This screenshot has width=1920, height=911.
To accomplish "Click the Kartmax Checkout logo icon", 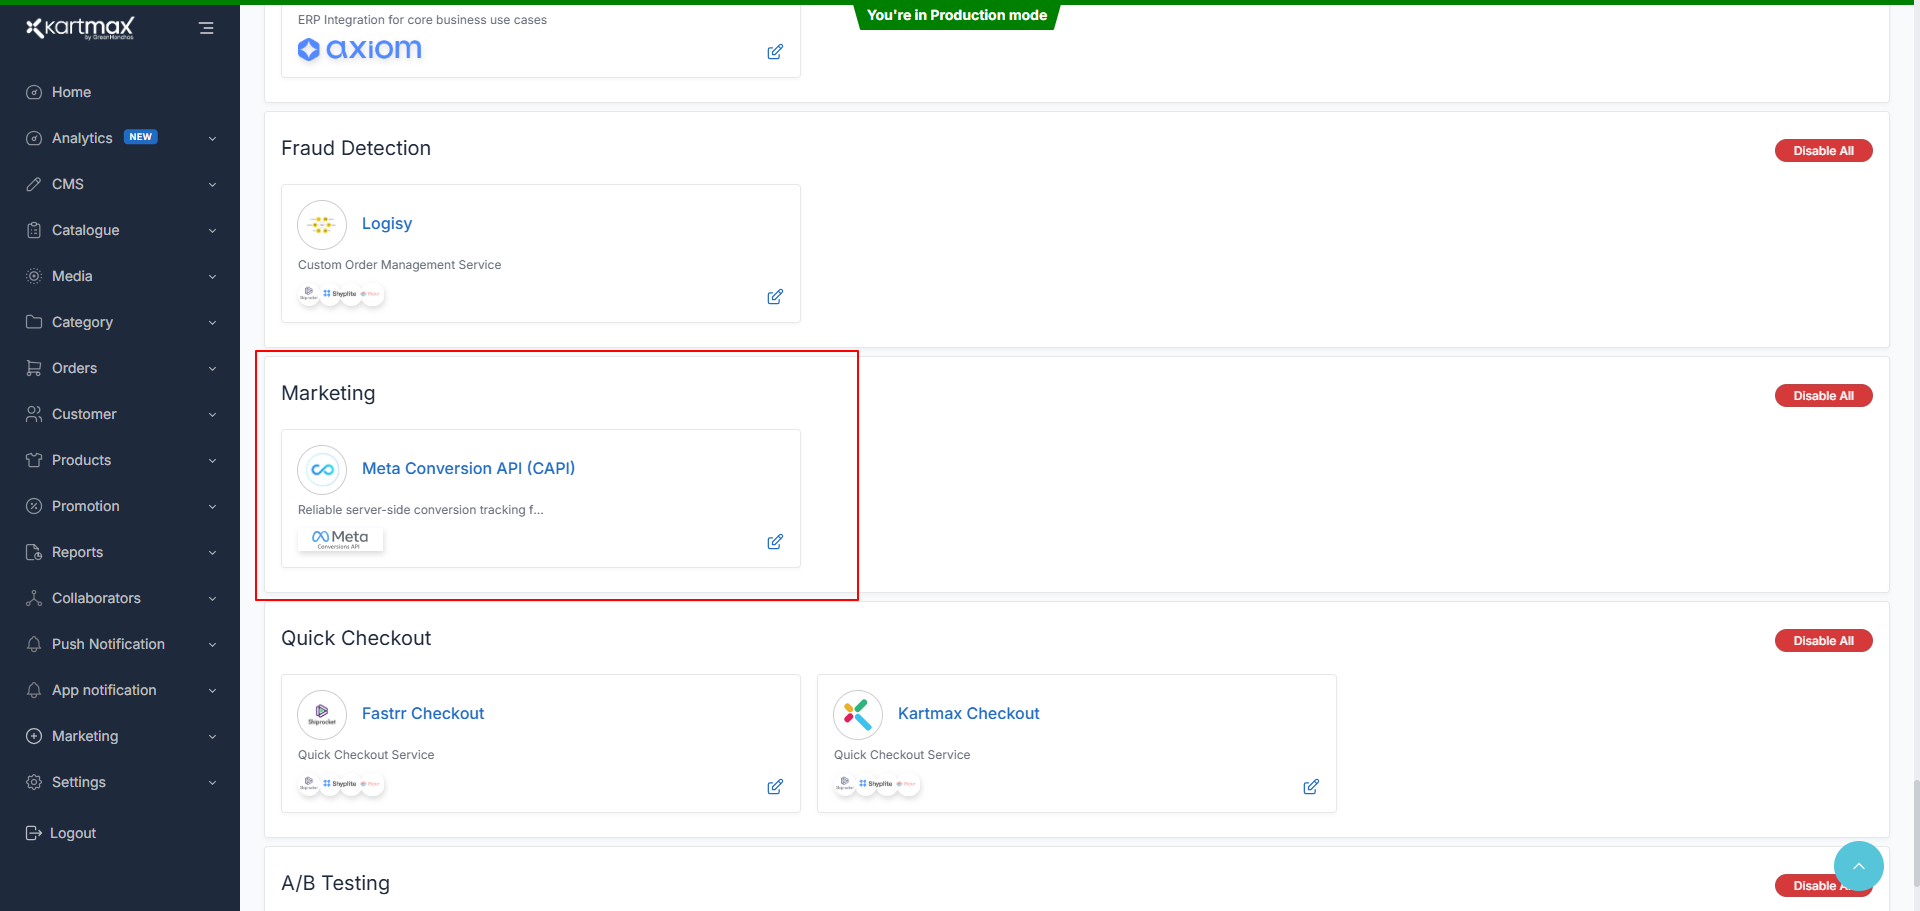I will tap(858, 715).
